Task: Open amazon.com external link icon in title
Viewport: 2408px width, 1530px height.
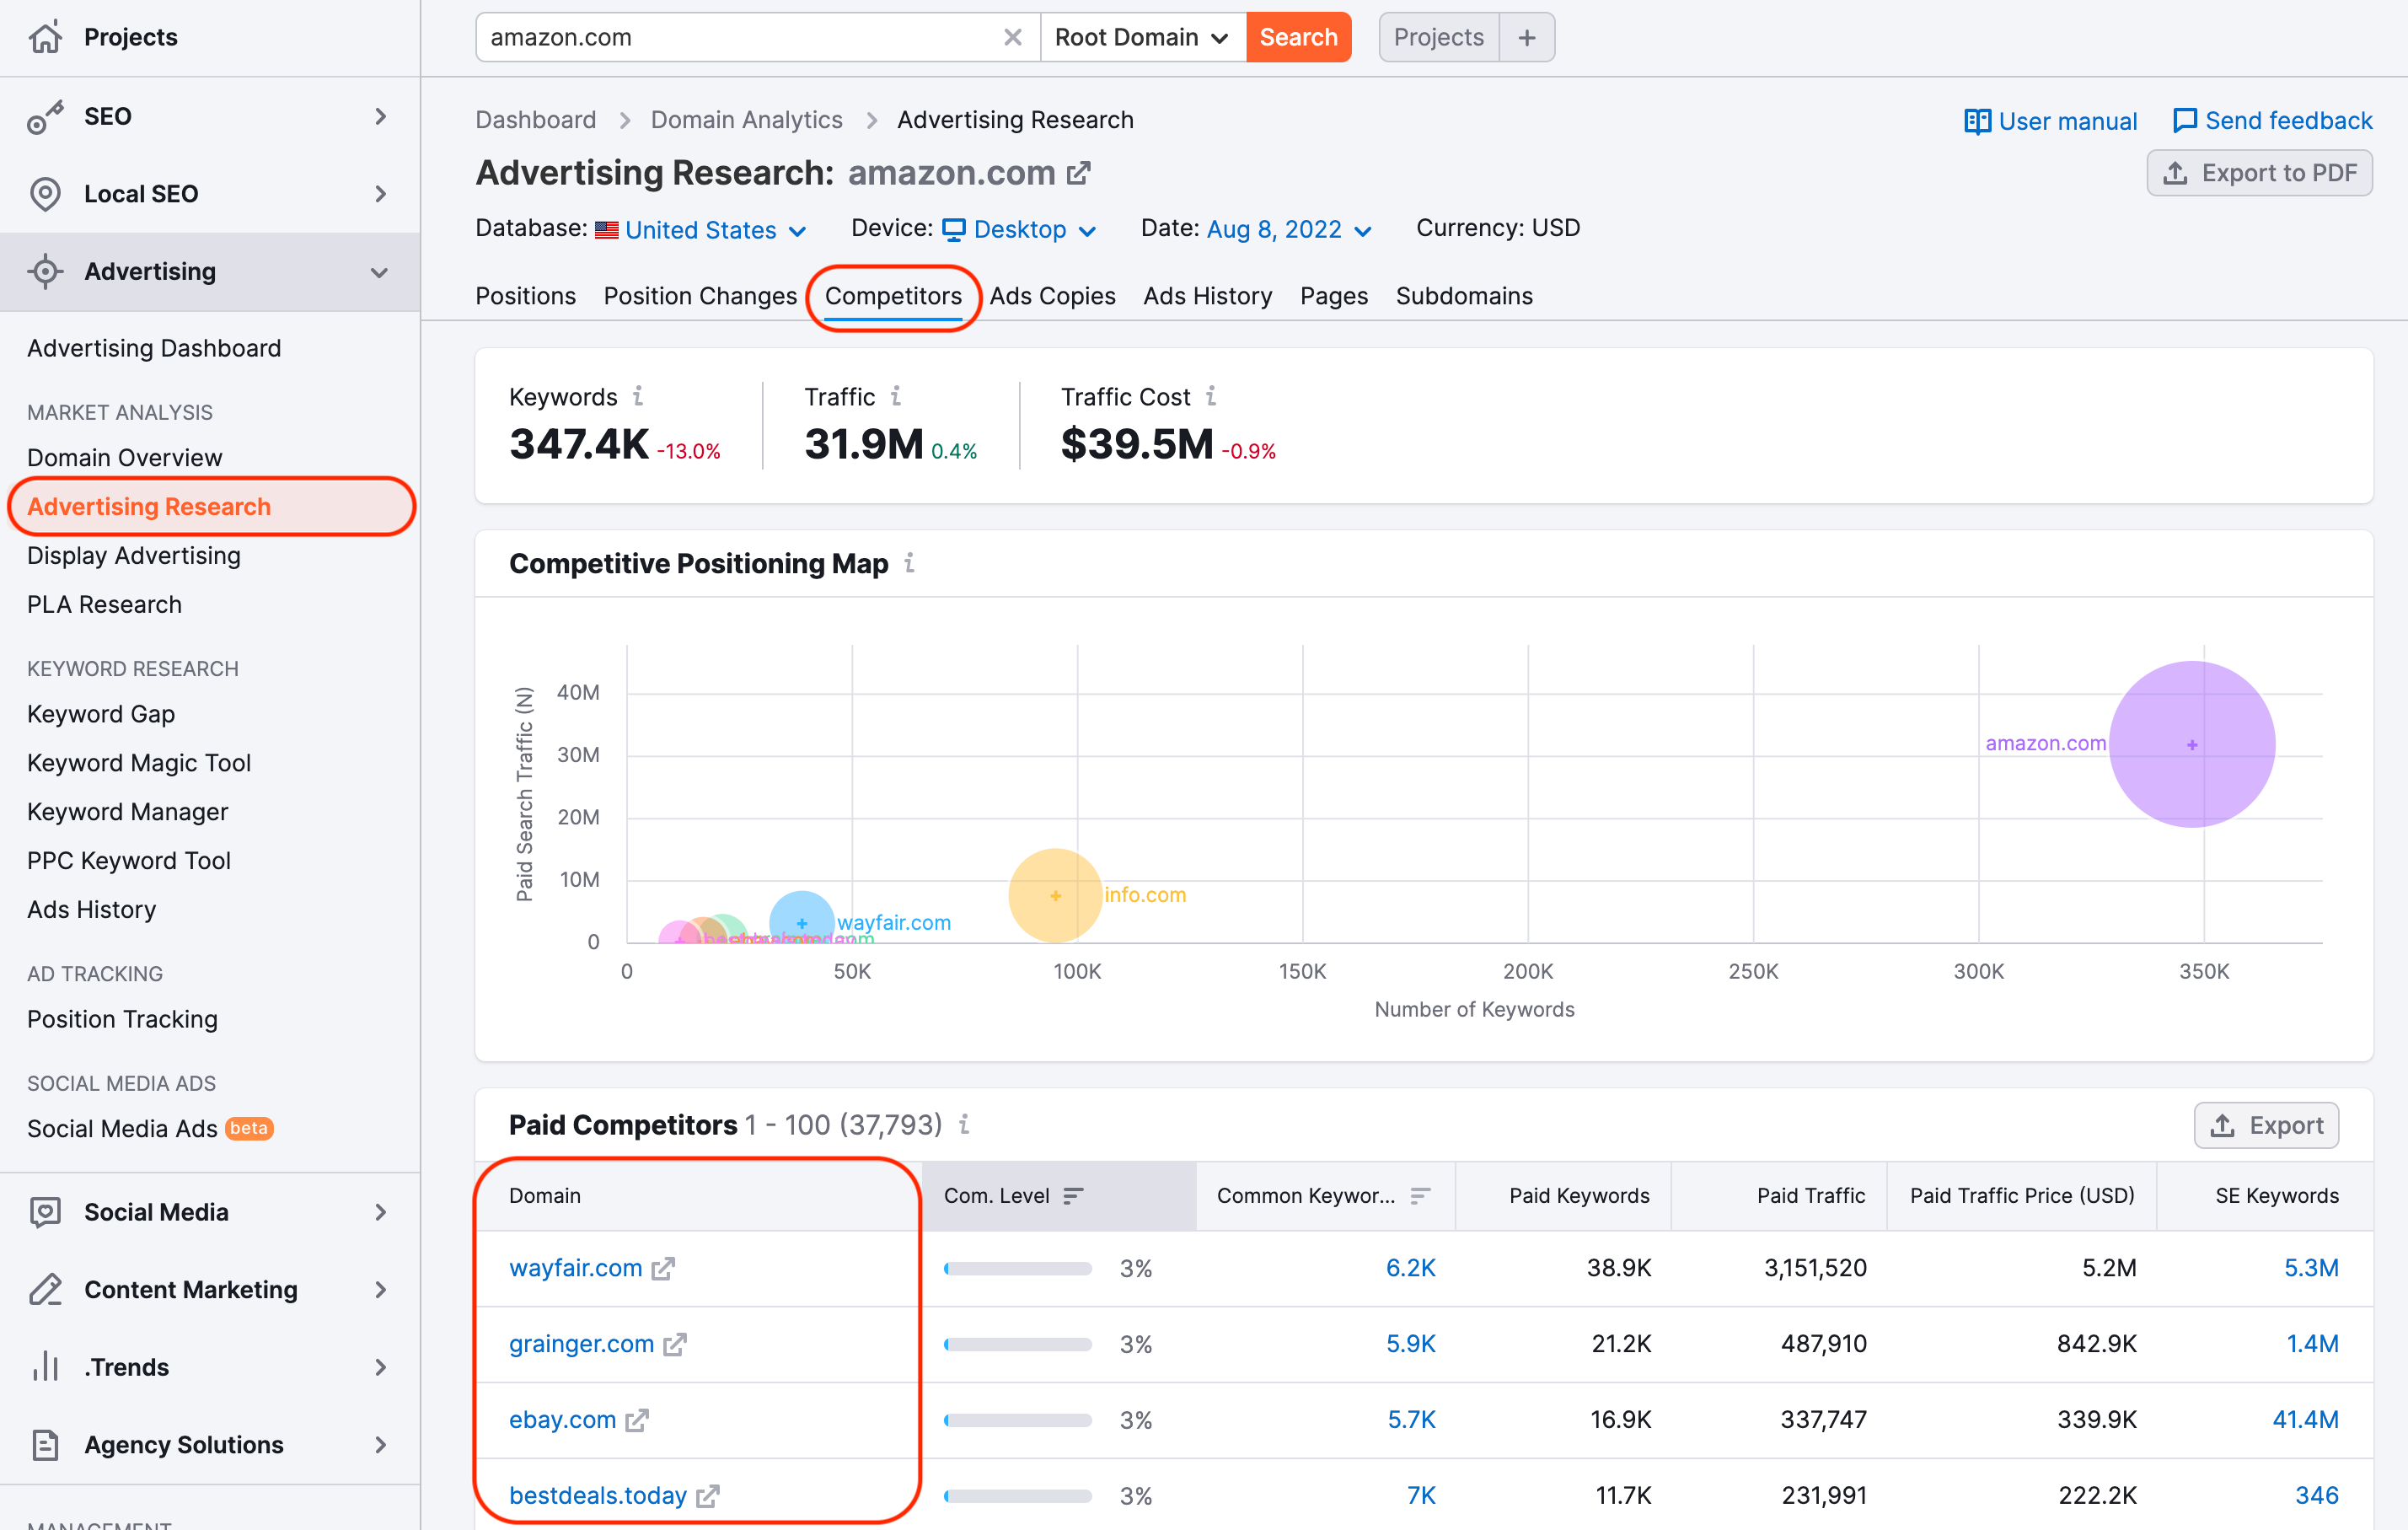Action: pyautogui.click(x=1078, y=173)
